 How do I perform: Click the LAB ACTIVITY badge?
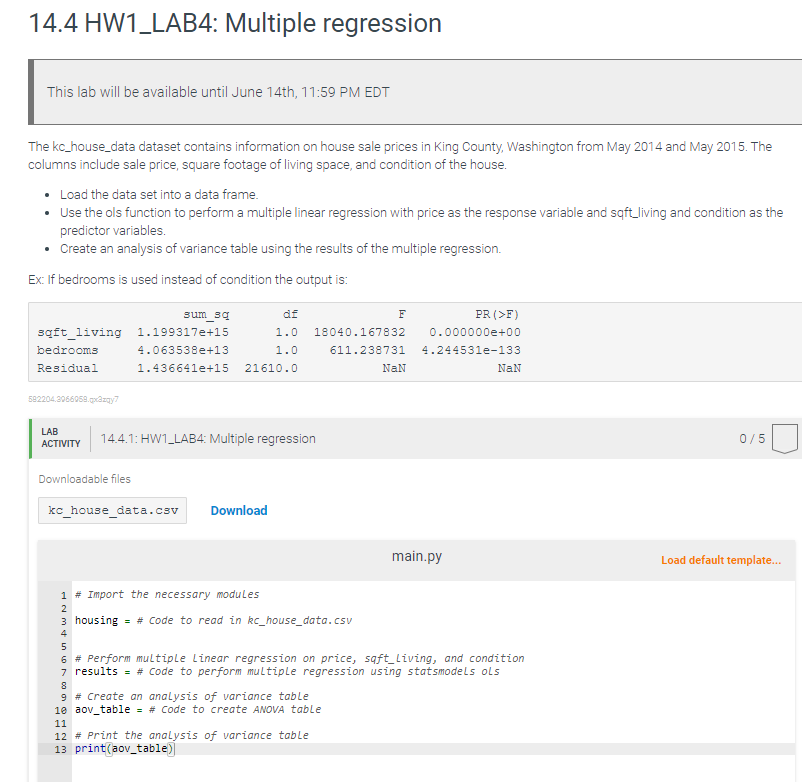[60, 438]
